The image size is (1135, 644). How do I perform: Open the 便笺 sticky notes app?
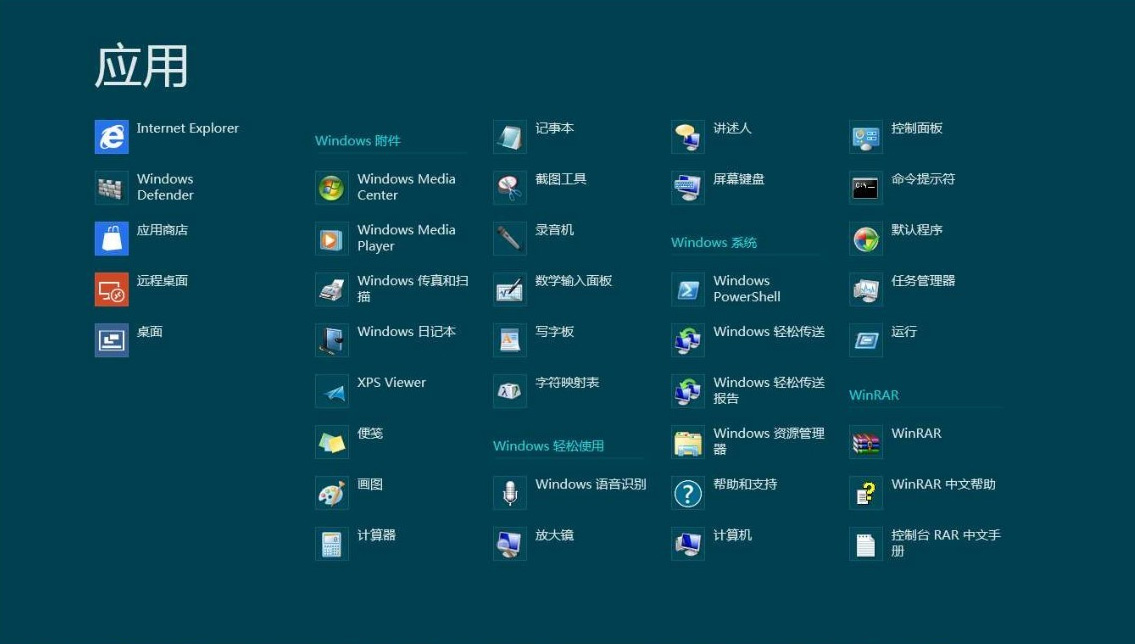point(332,442)
